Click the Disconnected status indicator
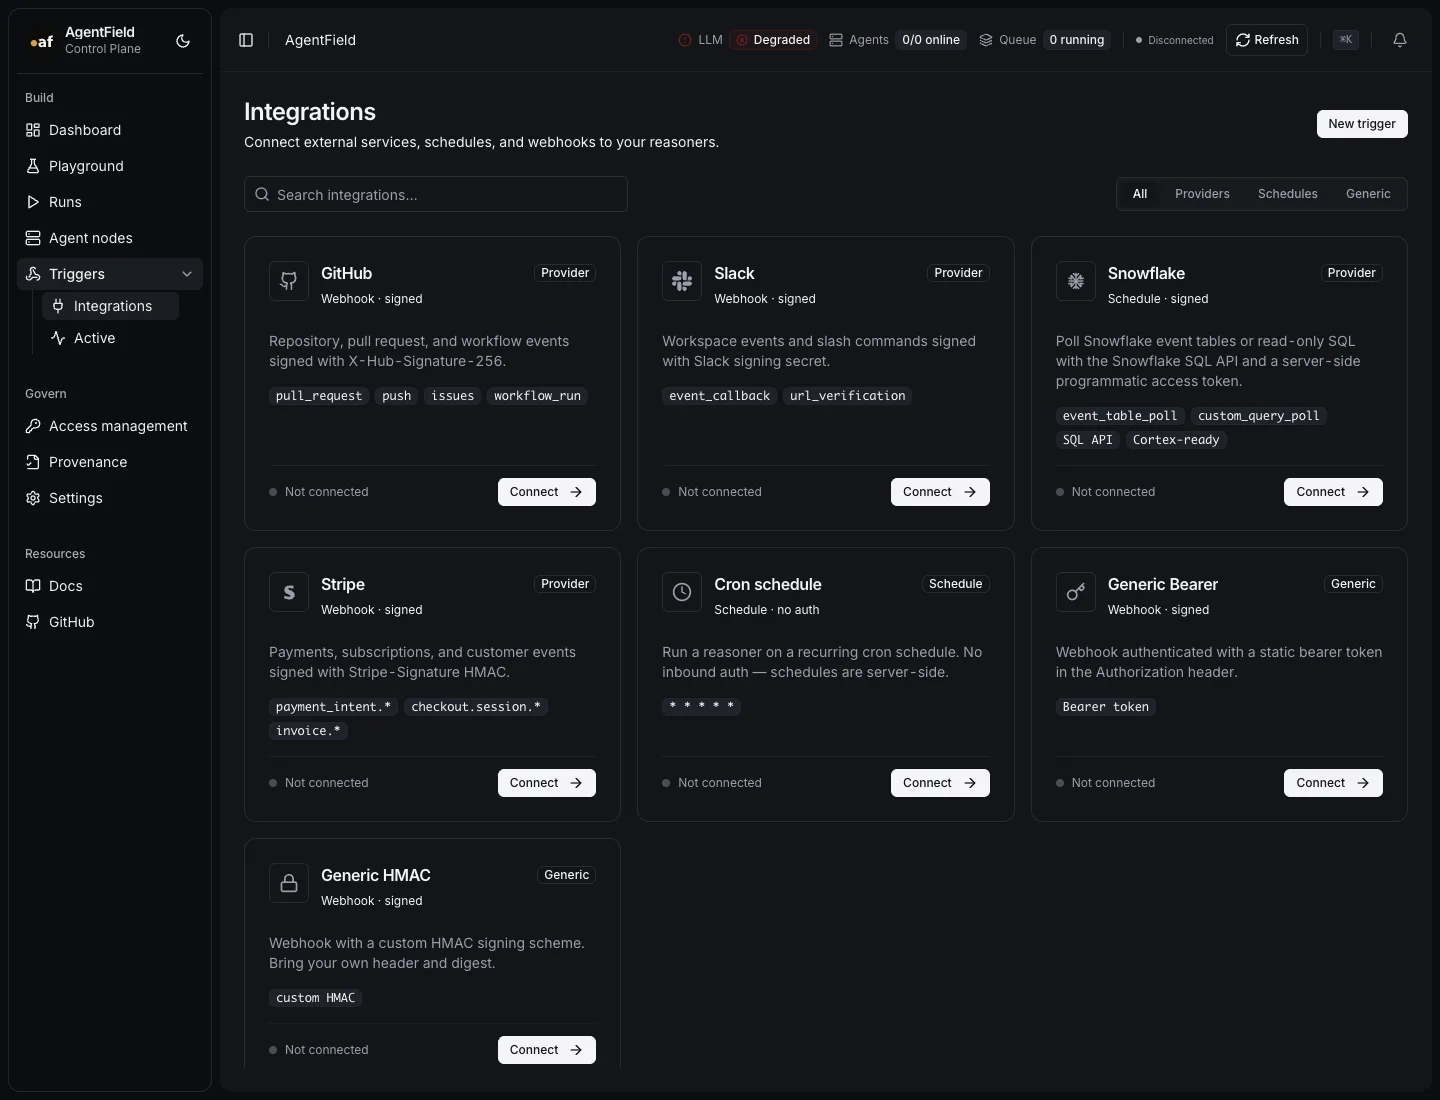The width and height of the screenshot is (1440, 1100). 1175,40
